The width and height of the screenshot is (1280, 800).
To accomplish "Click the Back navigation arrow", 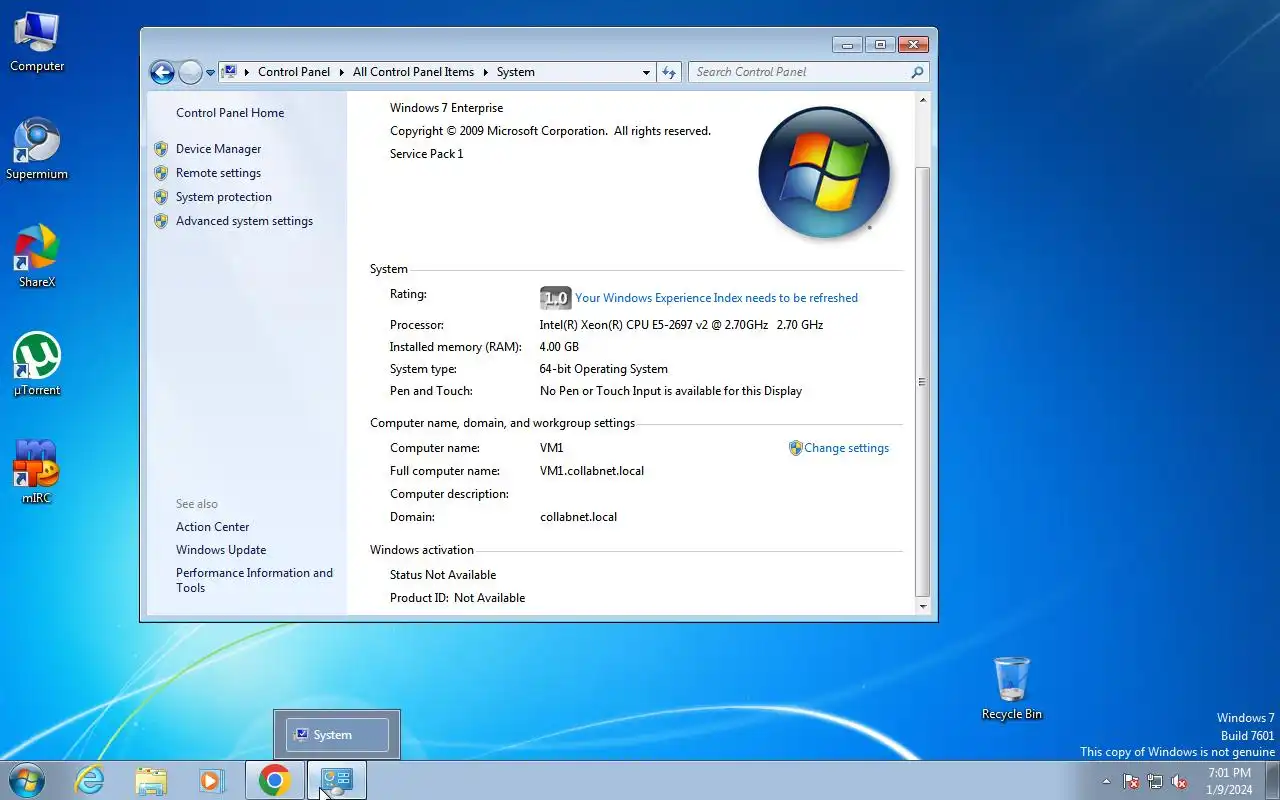I will [x=162, y=72].
